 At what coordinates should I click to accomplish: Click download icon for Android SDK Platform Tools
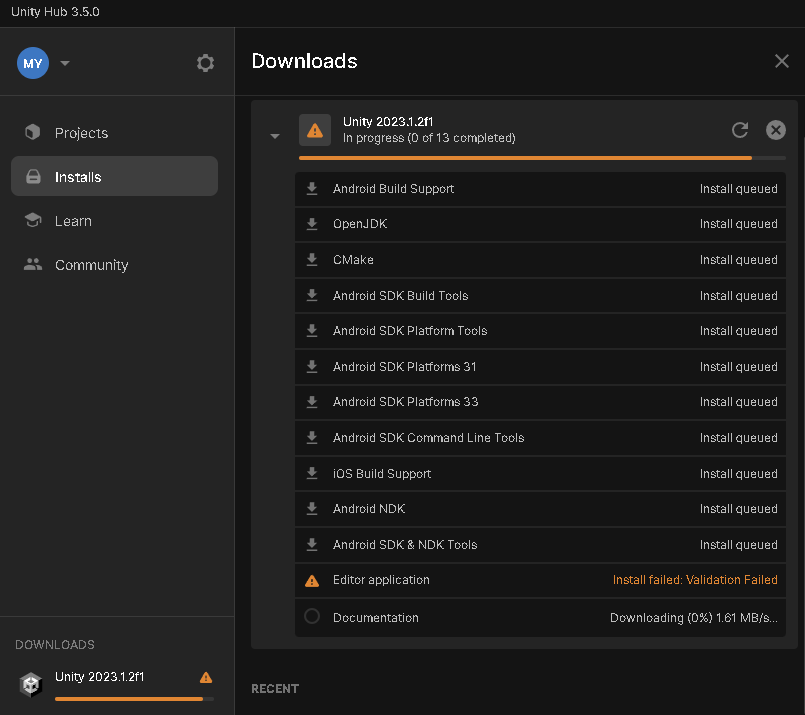312,331
